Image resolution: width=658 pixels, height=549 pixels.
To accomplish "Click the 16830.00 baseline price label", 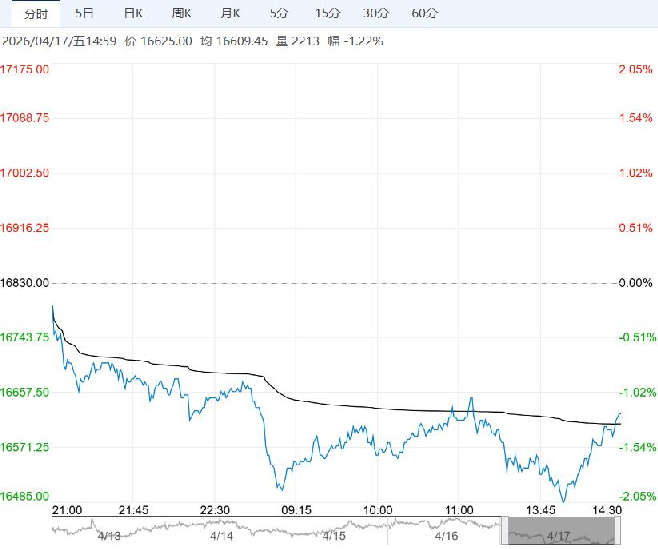I will coord(25,283).
